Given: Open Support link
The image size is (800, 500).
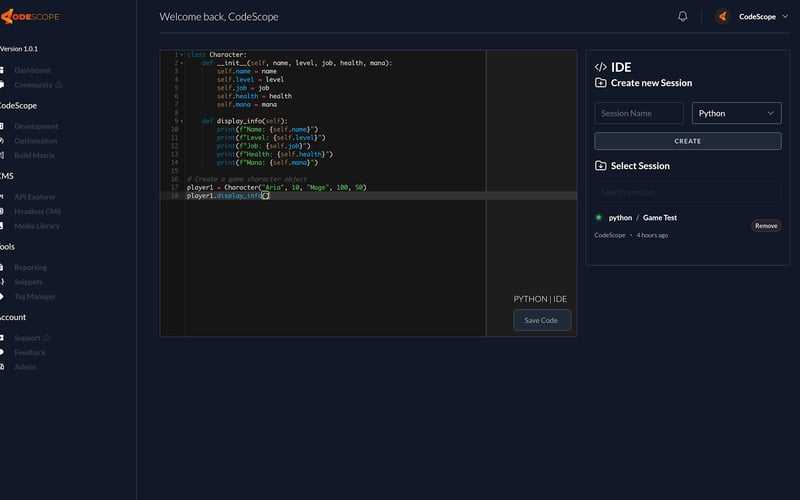Looking at the screenshot, I should pyautogui.click(x=27, y=338).
